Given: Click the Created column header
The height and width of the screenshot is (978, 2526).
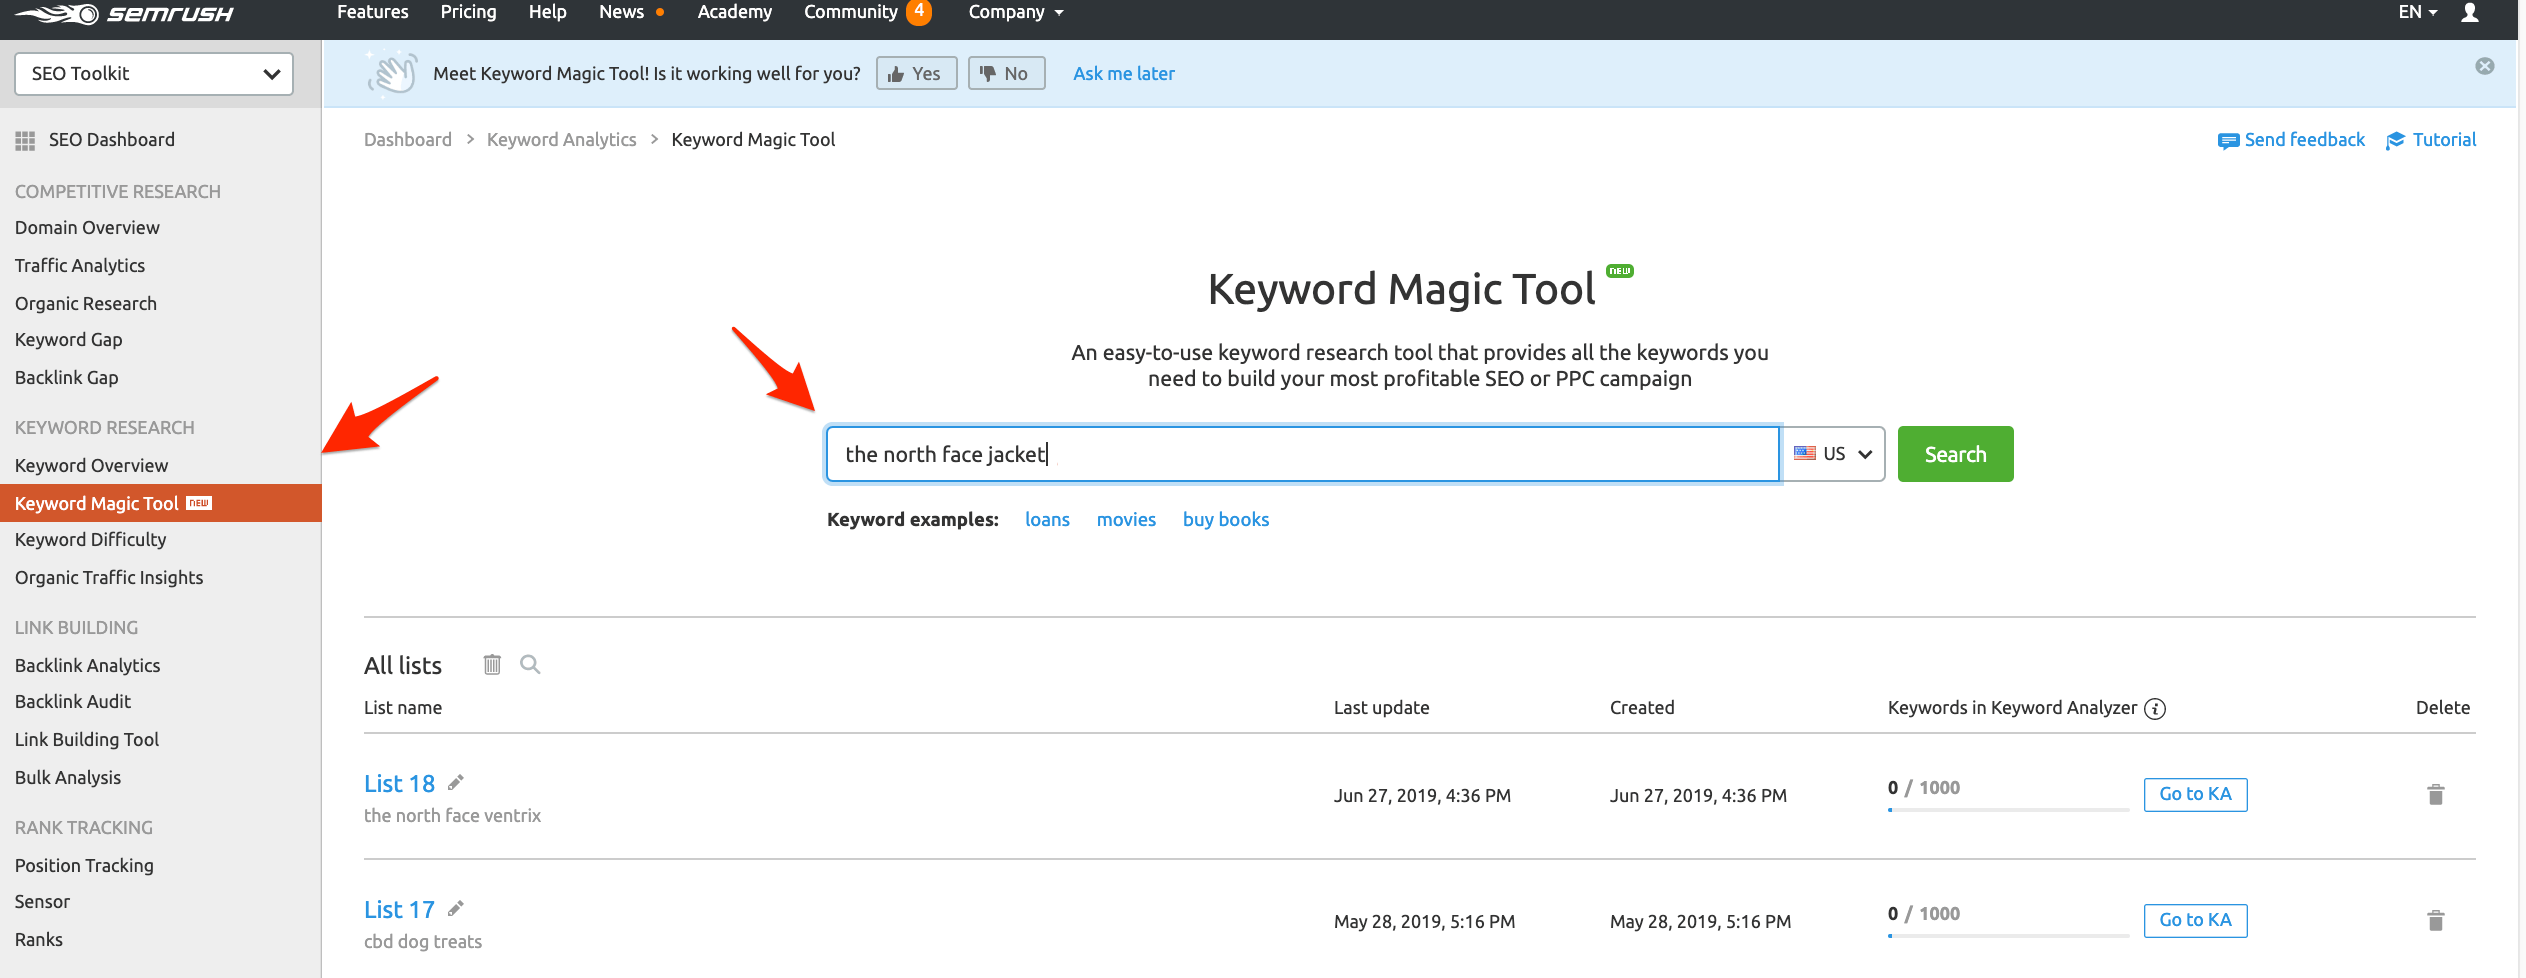Looking at the screenshot, I should (1642, 708).
